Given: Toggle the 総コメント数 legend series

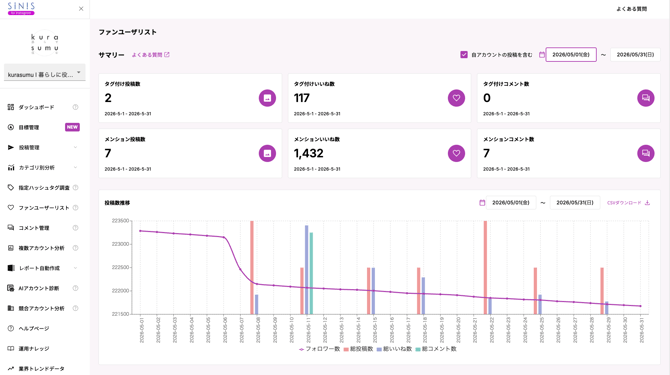Looking at the screenshot, I should point(435,349).
